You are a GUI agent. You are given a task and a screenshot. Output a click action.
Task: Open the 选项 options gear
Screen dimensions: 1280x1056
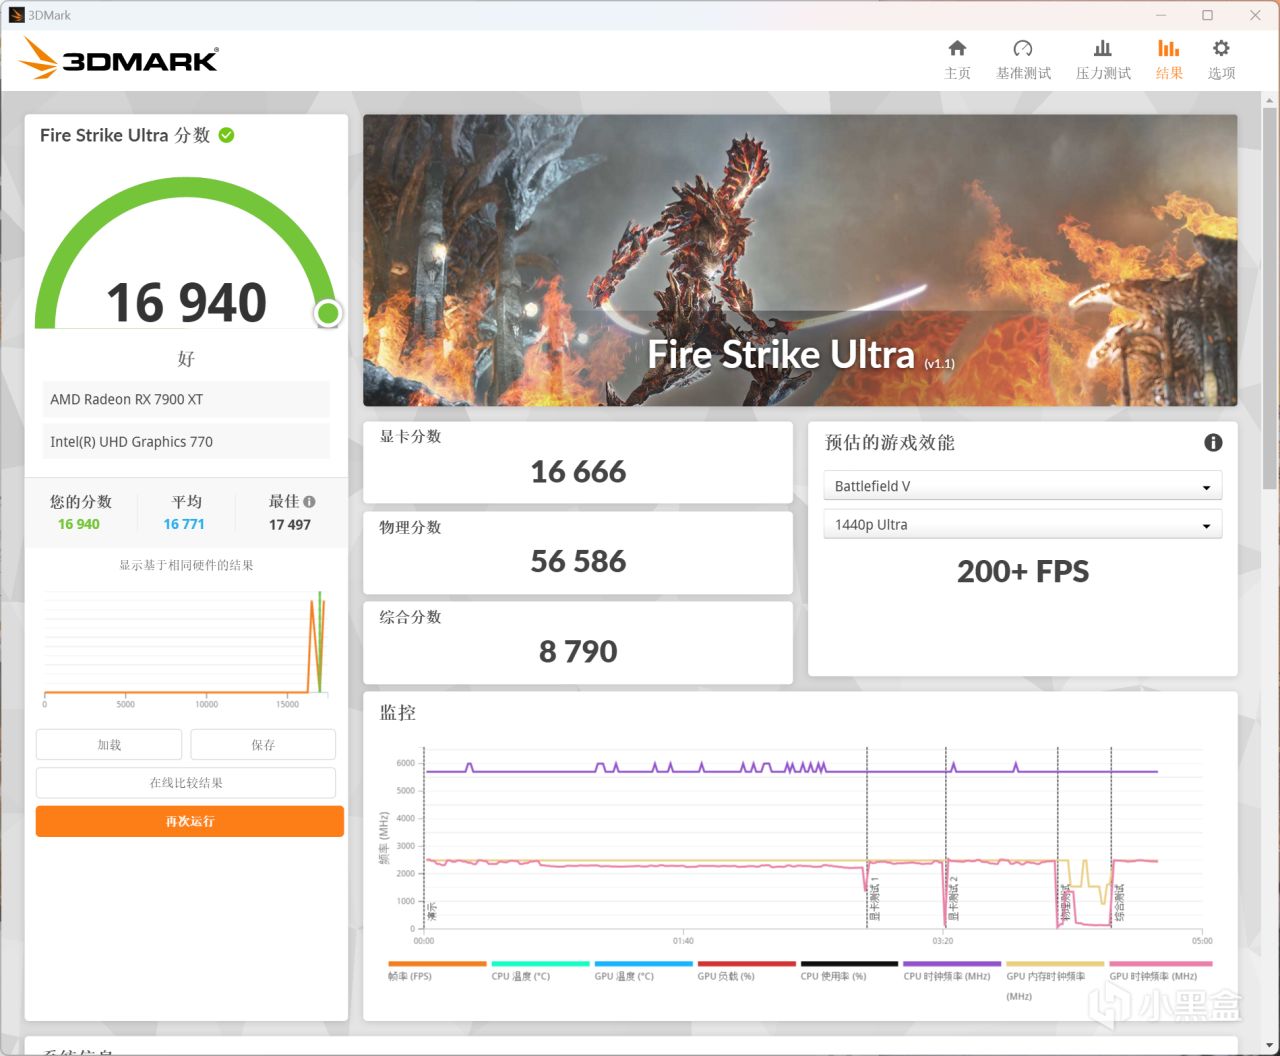point(1221,60)
